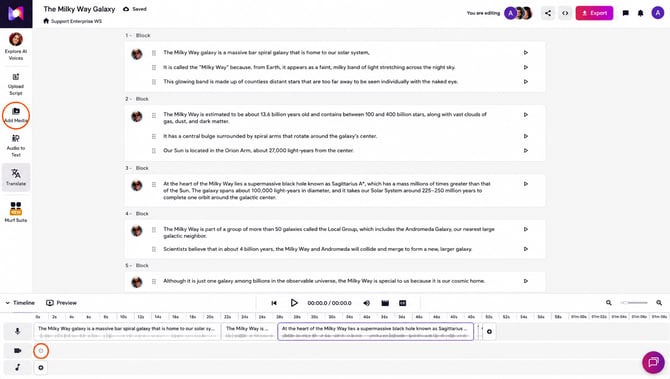670x379 pixels.
Task: Play the line 'The Milky Way galaxy is a massive bar spiral'
Action: click(526, 53)
